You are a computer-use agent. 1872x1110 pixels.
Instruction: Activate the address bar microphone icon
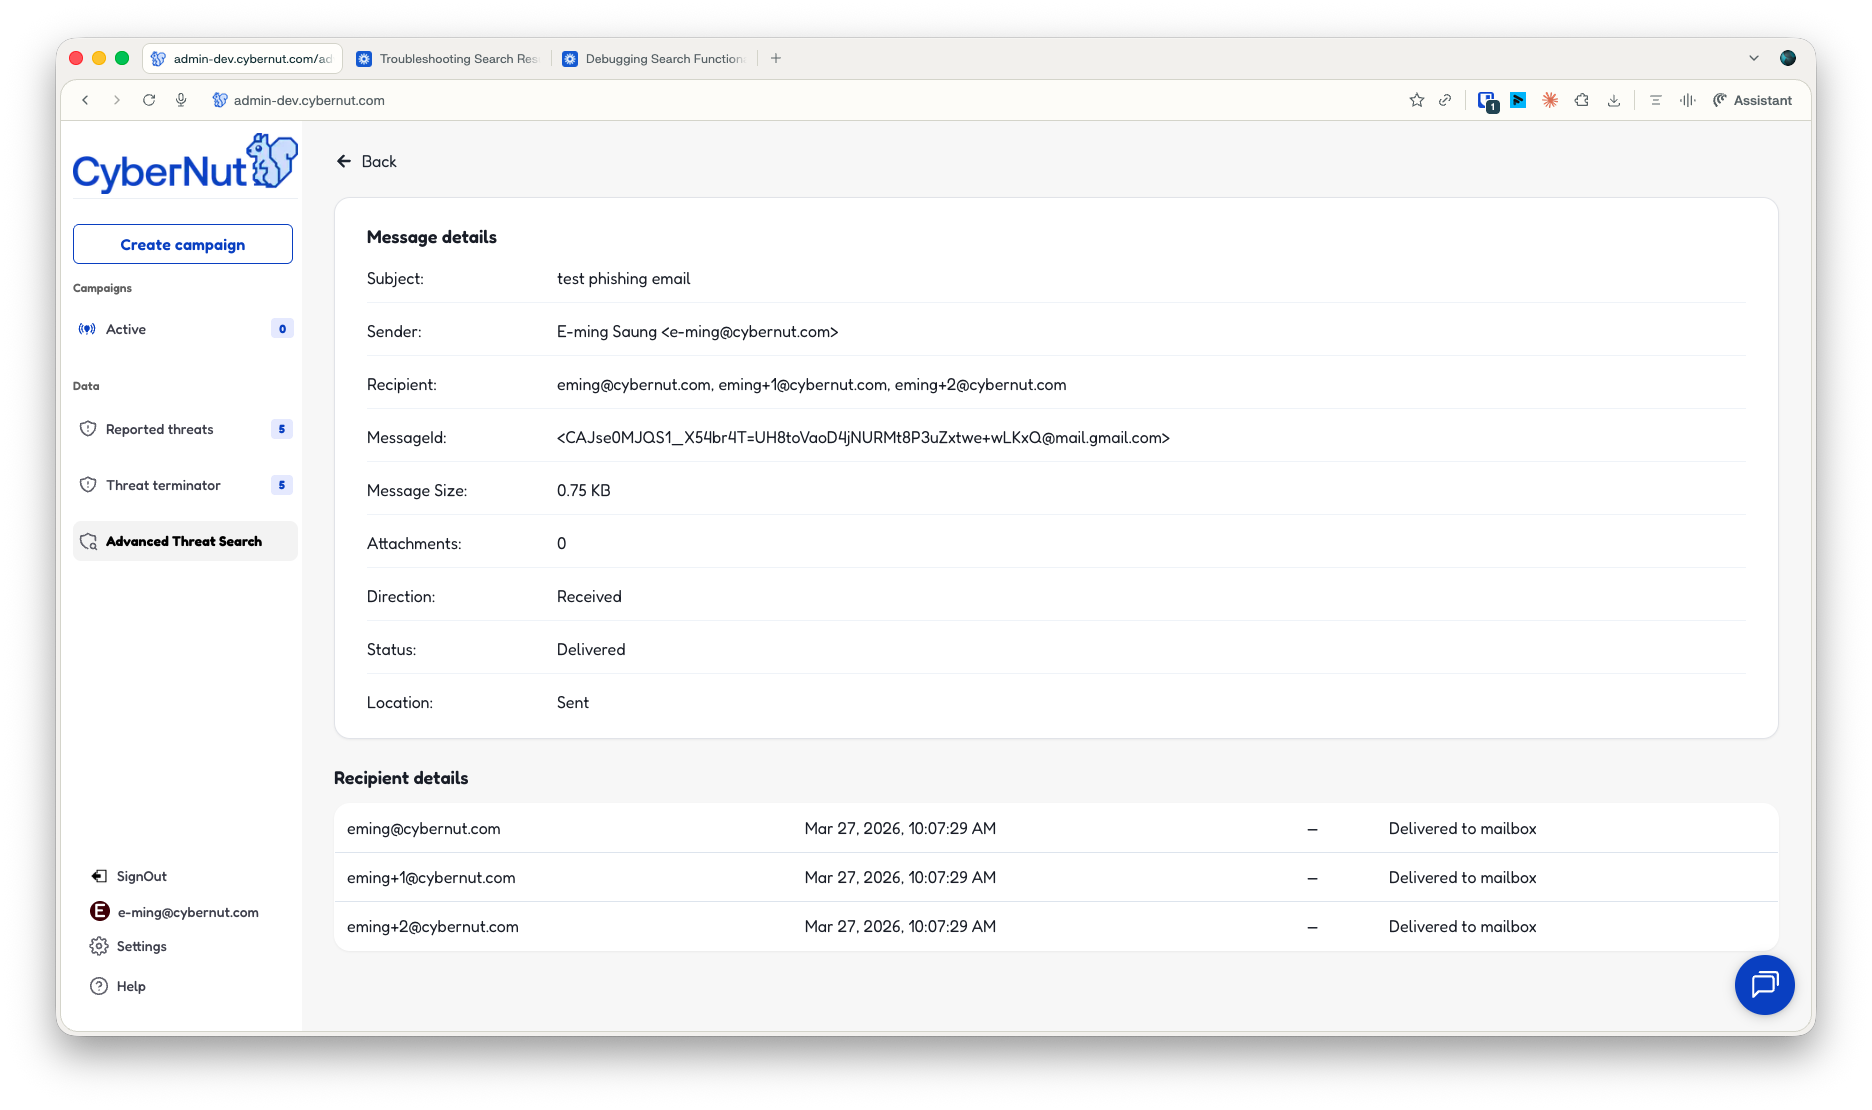coord(181,100)
